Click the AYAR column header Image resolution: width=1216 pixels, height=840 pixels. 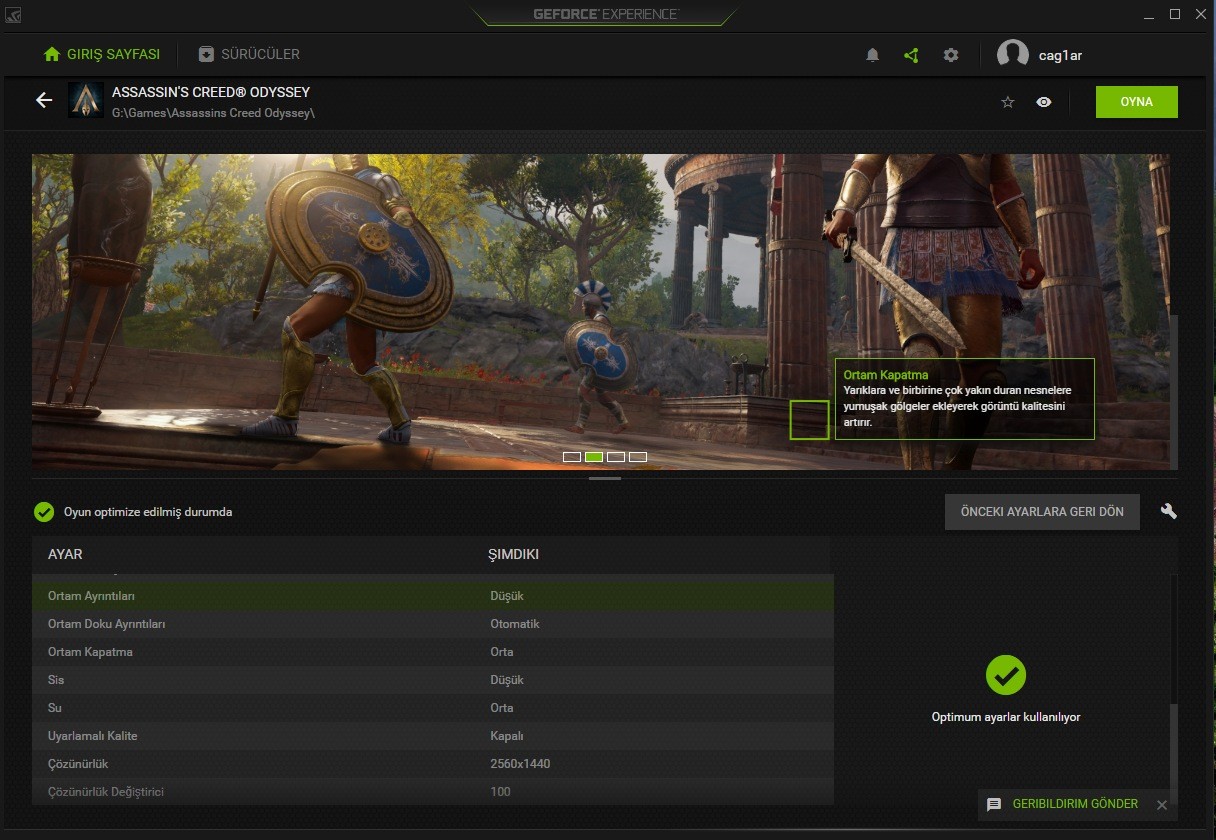coord(65,554)
